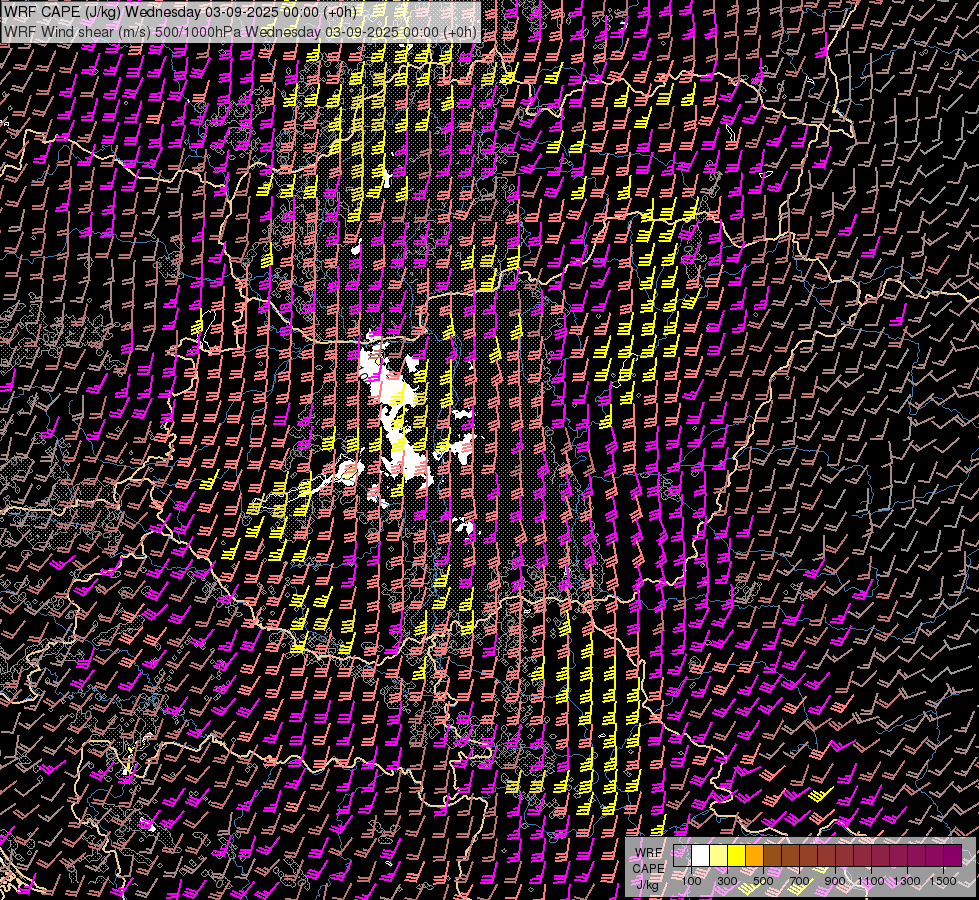Click the legend value 1100
Screen dimensions: 979x900
(x=871, y=881)
